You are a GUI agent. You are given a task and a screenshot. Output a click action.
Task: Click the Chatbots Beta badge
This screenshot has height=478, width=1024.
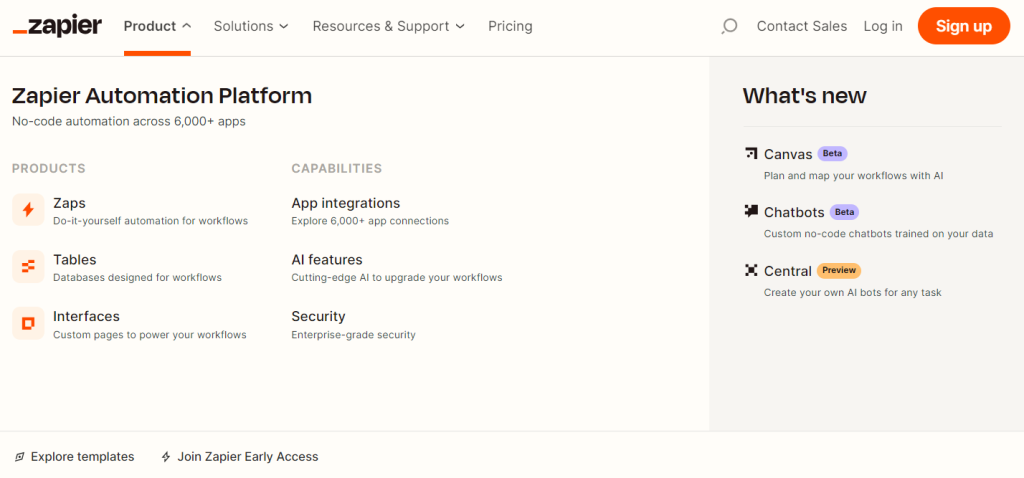tap(844, 212)
